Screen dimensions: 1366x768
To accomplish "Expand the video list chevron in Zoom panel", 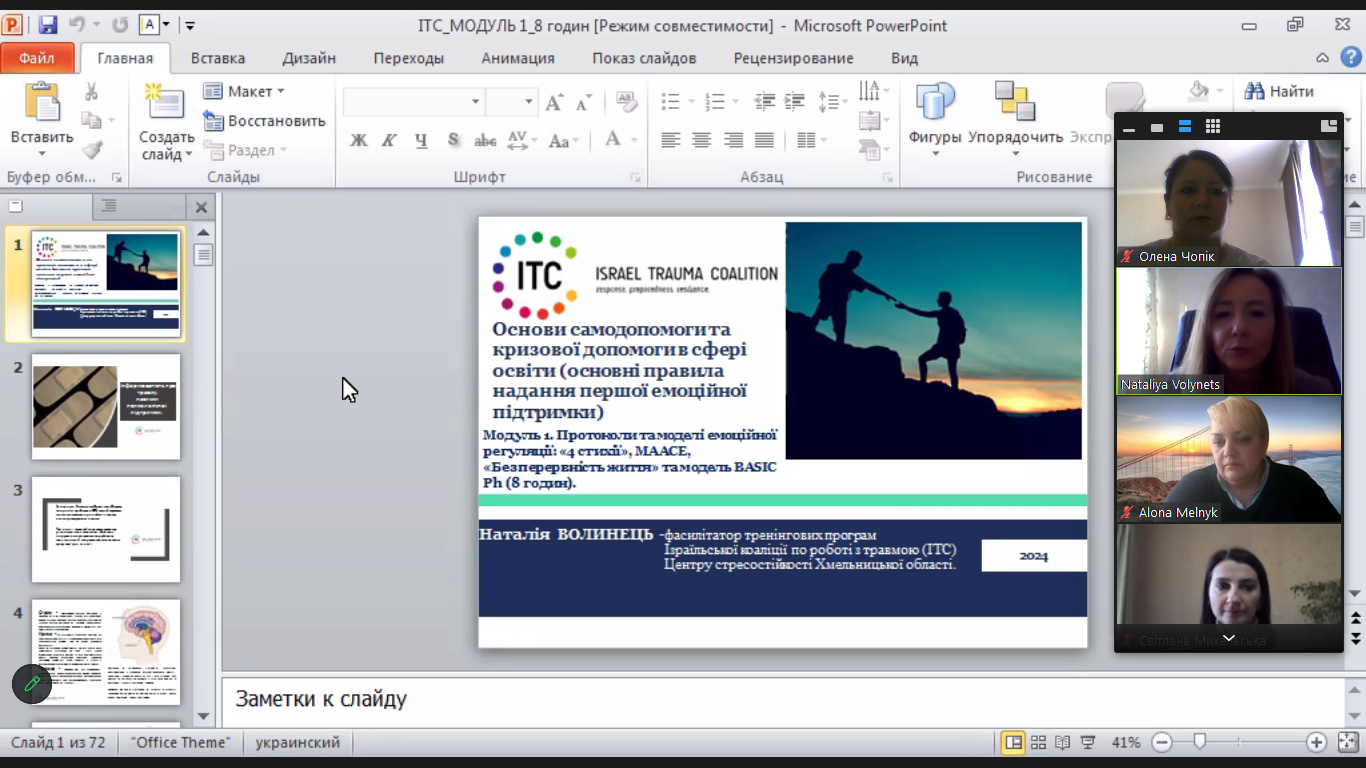I will click(x=1228, y=638).
